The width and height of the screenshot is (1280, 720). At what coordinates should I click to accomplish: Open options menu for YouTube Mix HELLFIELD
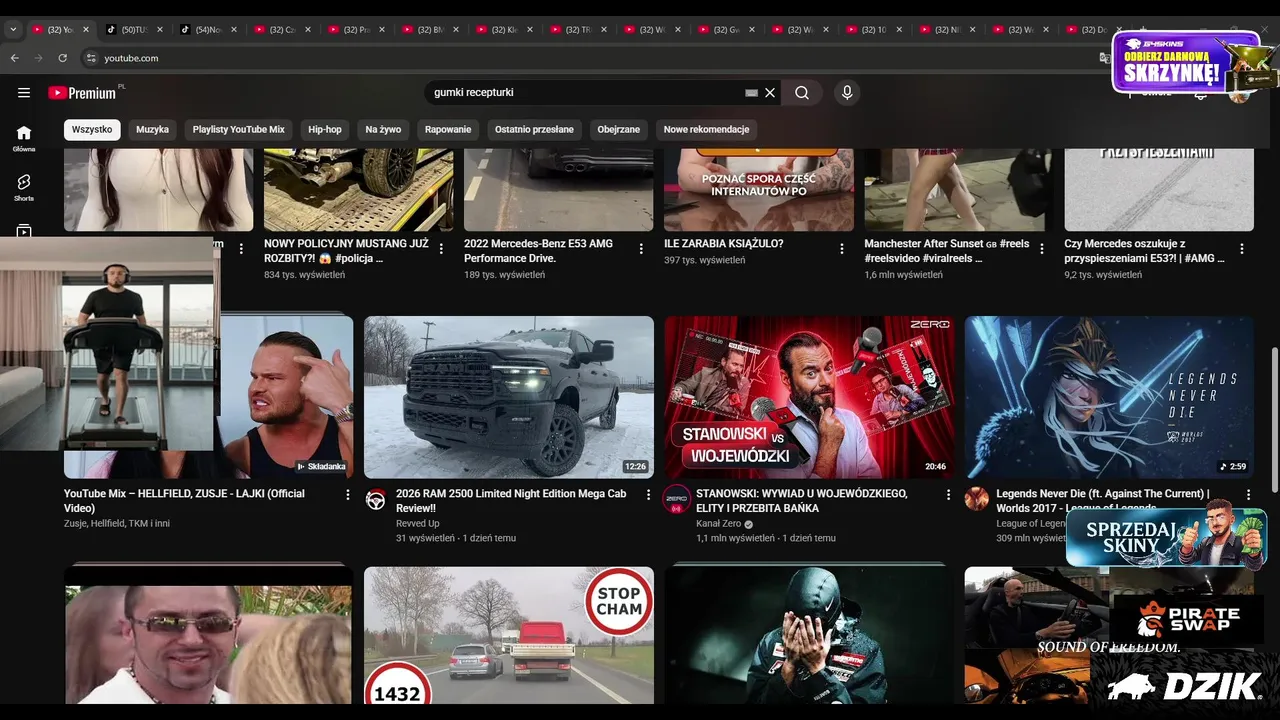tap(348, 495)
